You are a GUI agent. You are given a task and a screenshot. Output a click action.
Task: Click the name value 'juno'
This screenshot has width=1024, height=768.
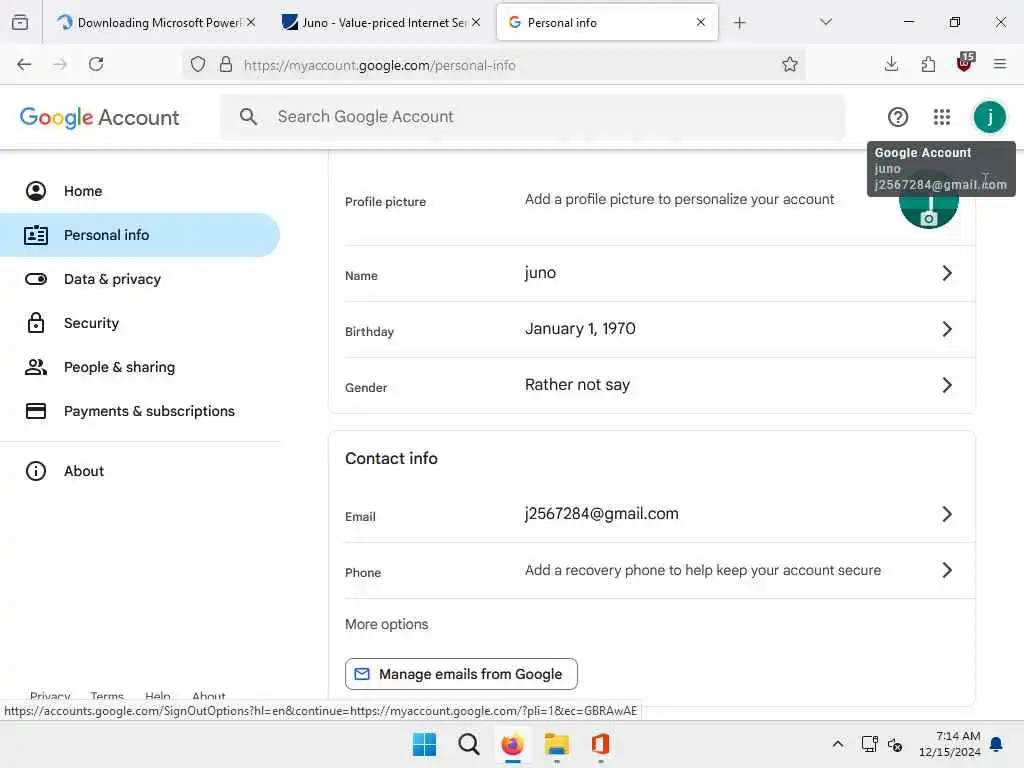(x=540, y=273)
